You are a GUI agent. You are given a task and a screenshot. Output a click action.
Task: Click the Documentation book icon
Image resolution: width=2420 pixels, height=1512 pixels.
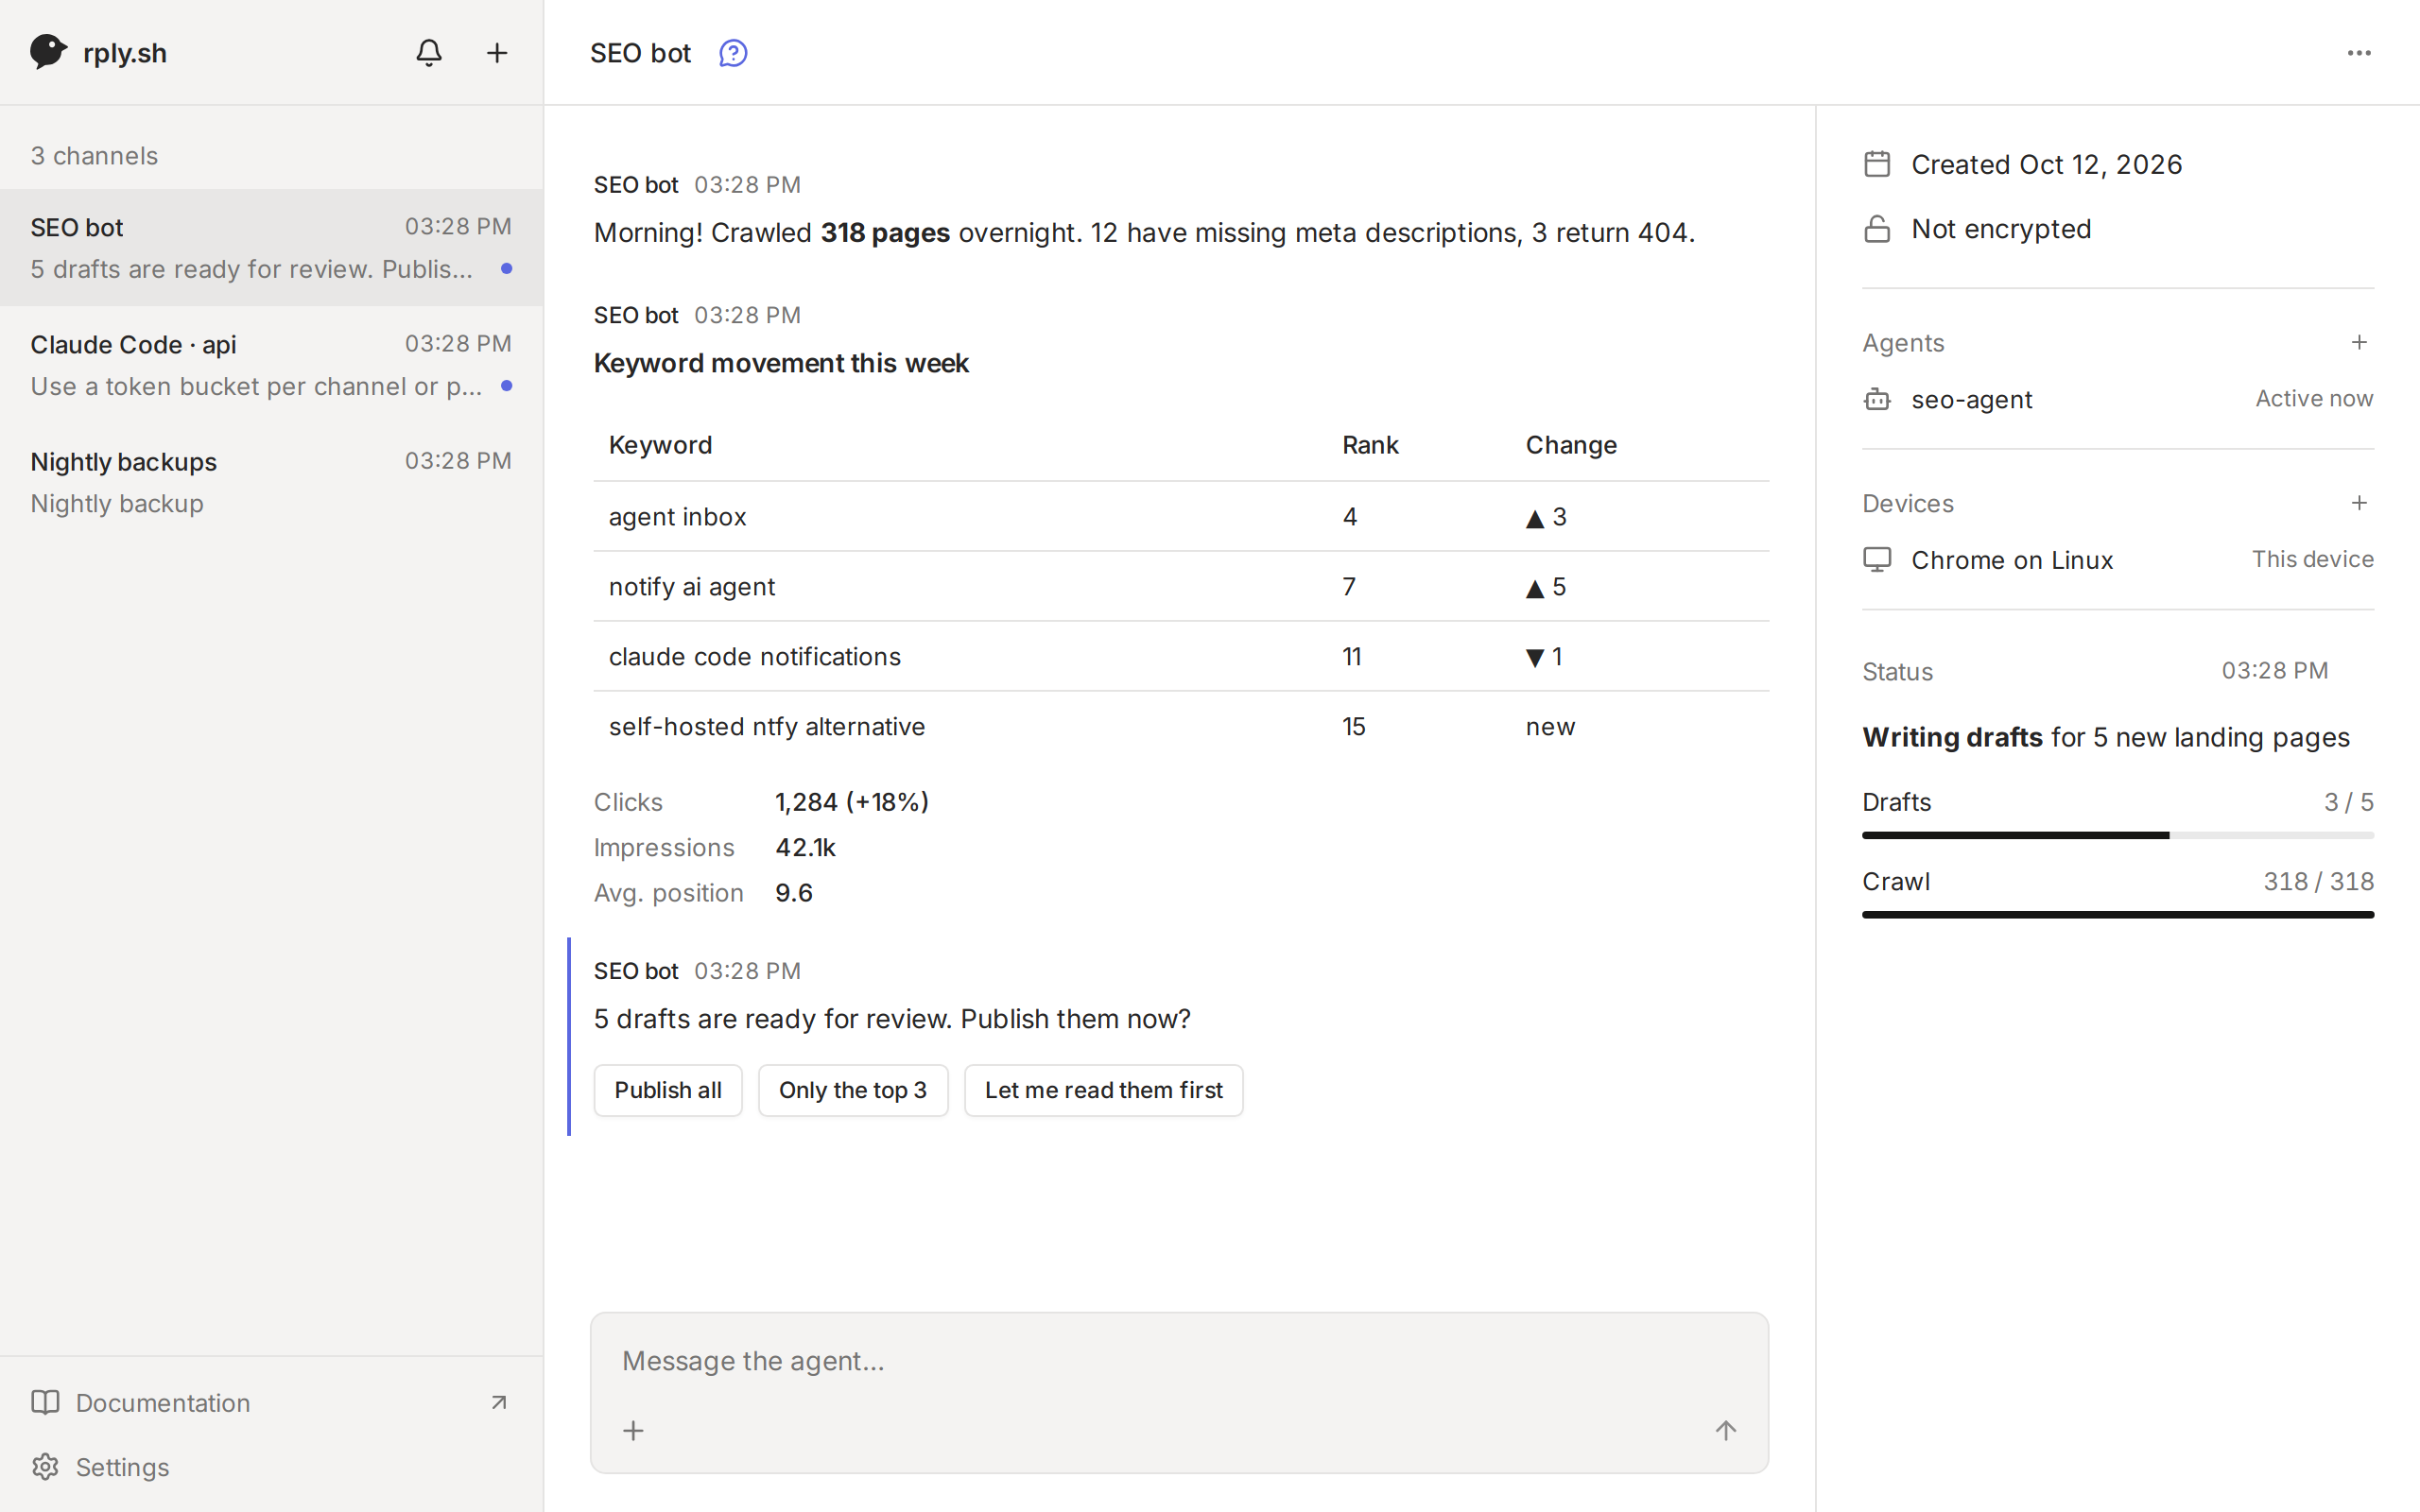click(x=45, y=1403)
